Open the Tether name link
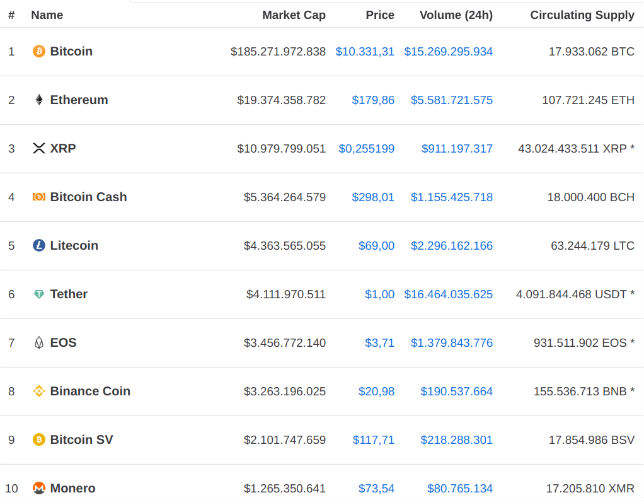The image size is (644, 500). click(x=69, y=294)
